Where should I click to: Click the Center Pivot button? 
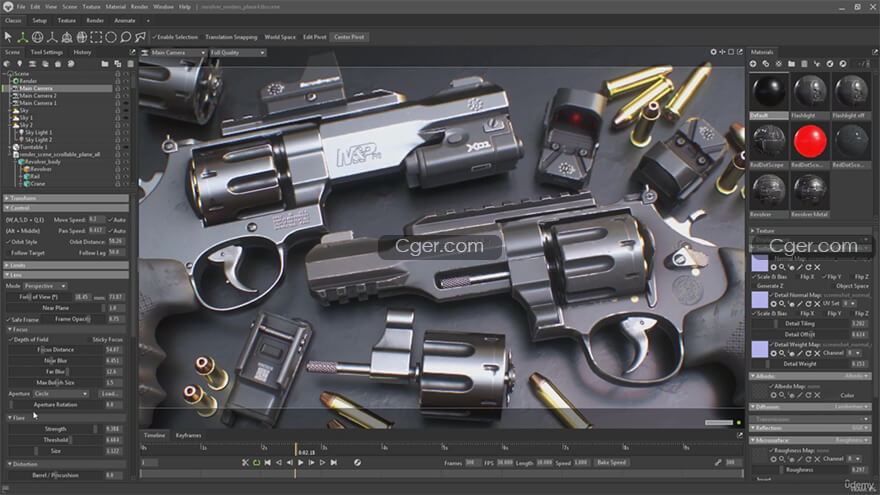tap(349, 37)
